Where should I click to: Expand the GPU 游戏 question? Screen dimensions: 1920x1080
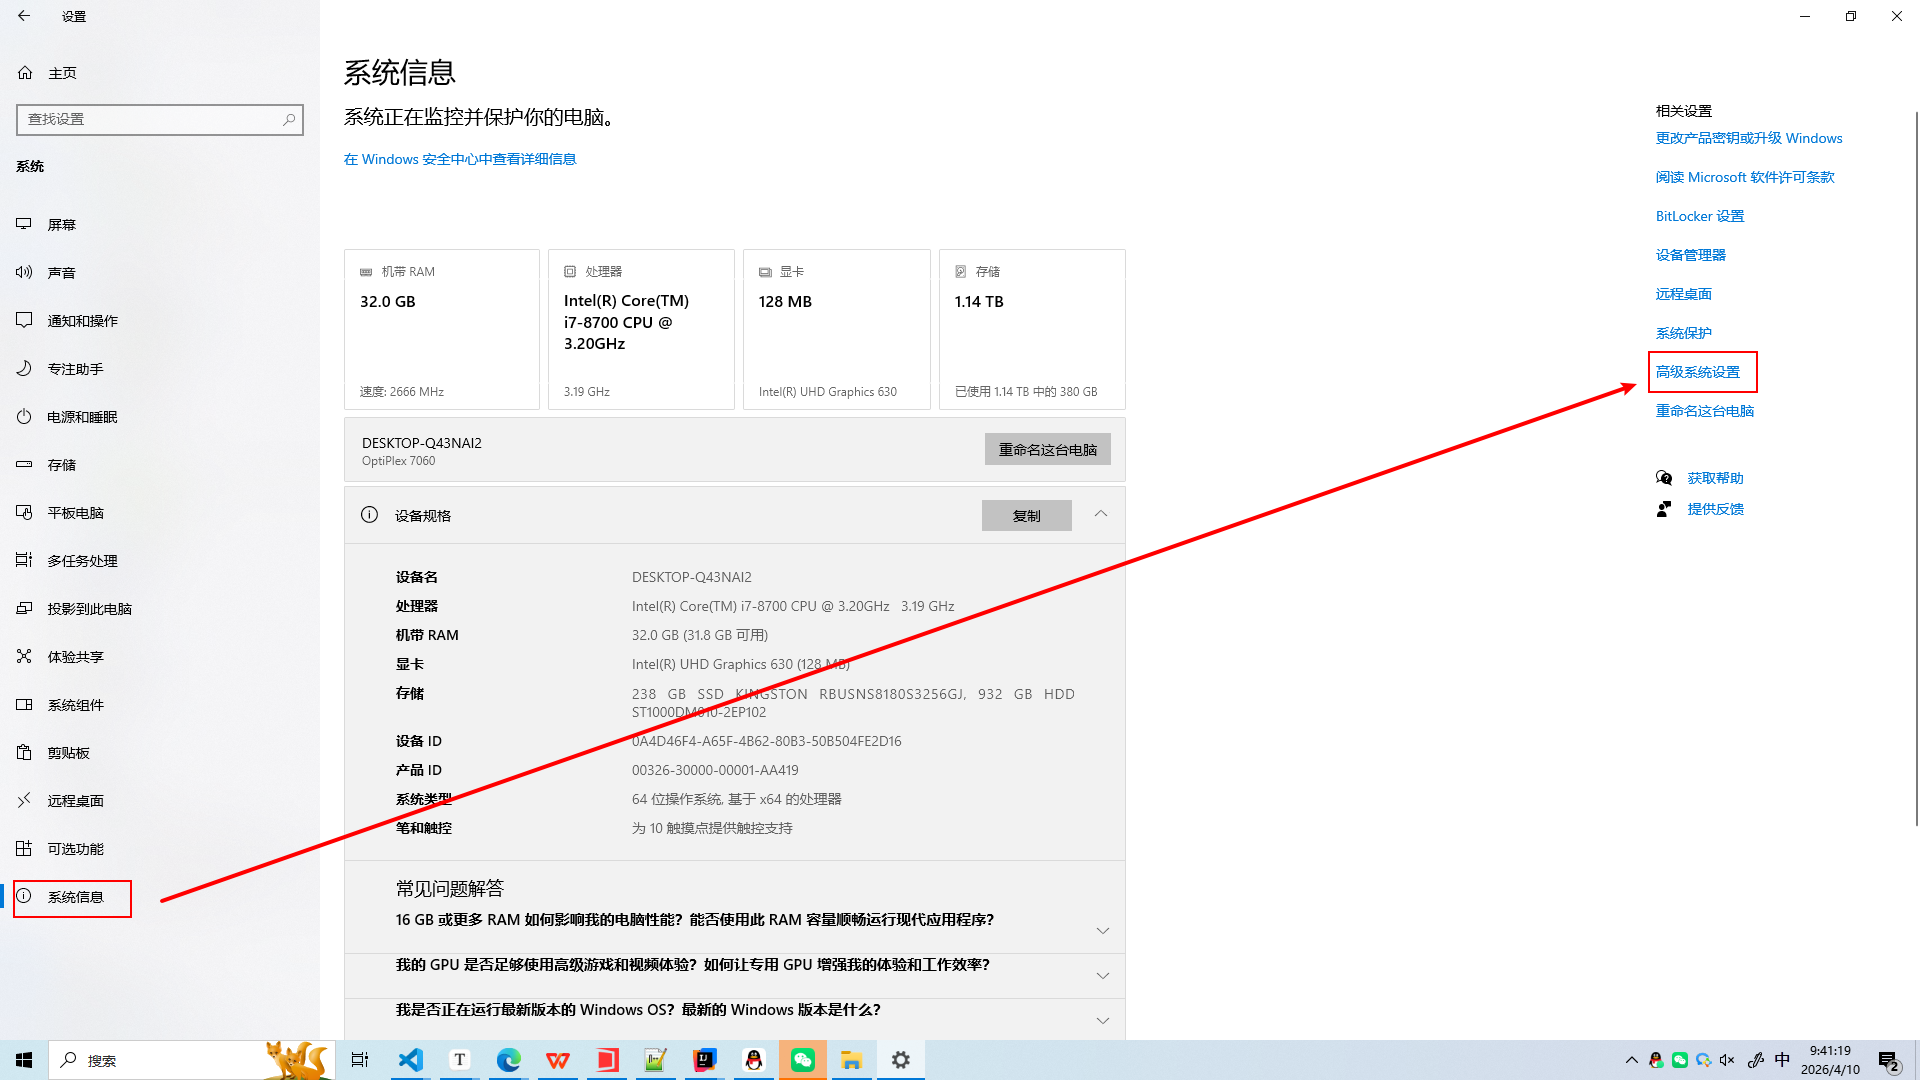click(x=1103, y=975)
